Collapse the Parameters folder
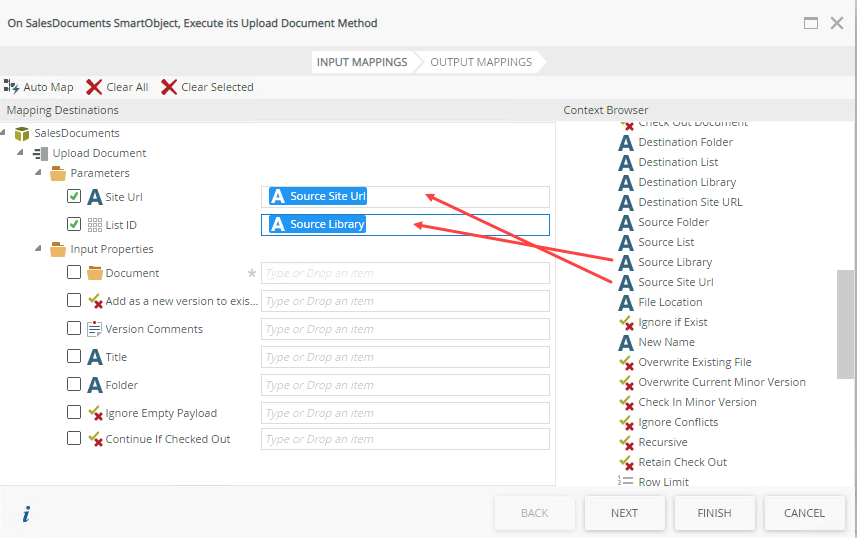The image size is (857, 538). (x=39, y=173)
